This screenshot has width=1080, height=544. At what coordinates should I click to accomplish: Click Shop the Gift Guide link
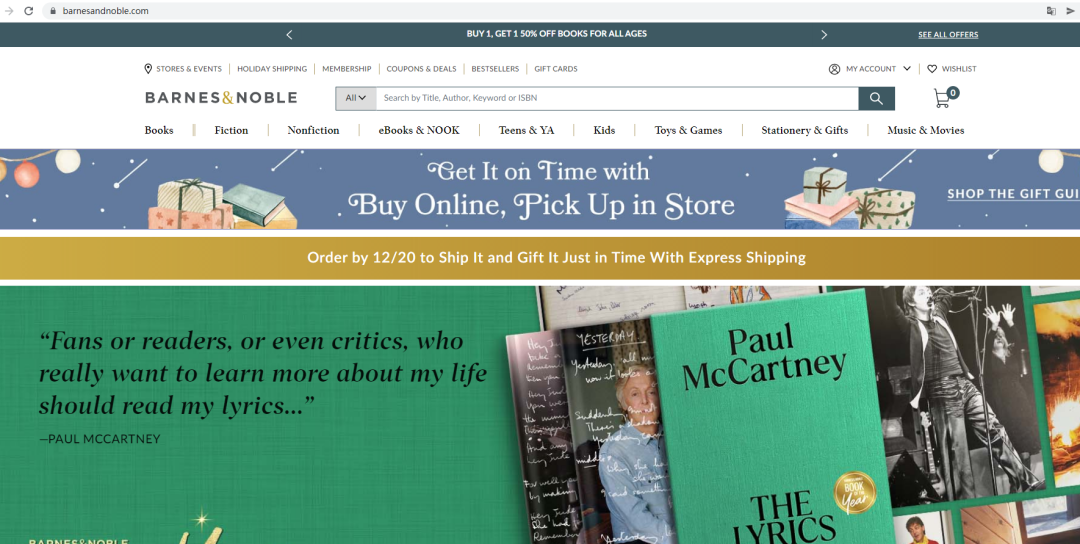(1013, 193)
